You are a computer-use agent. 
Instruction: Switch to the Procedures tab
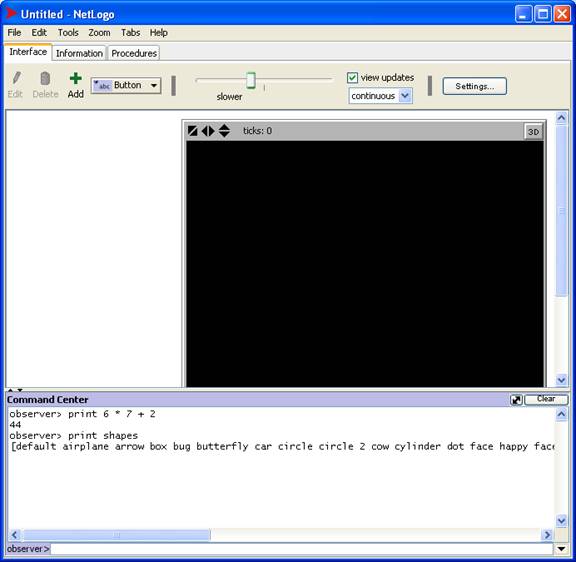coord(134,53)
